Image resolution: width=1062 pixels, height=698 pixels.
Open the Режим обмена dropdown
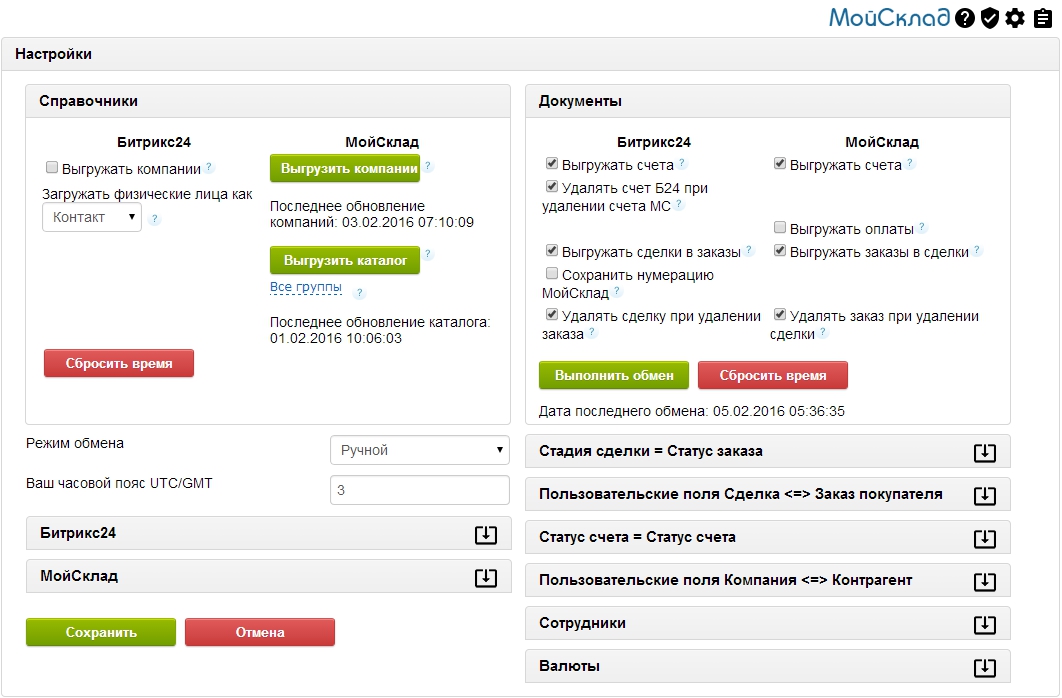[420, 451]
